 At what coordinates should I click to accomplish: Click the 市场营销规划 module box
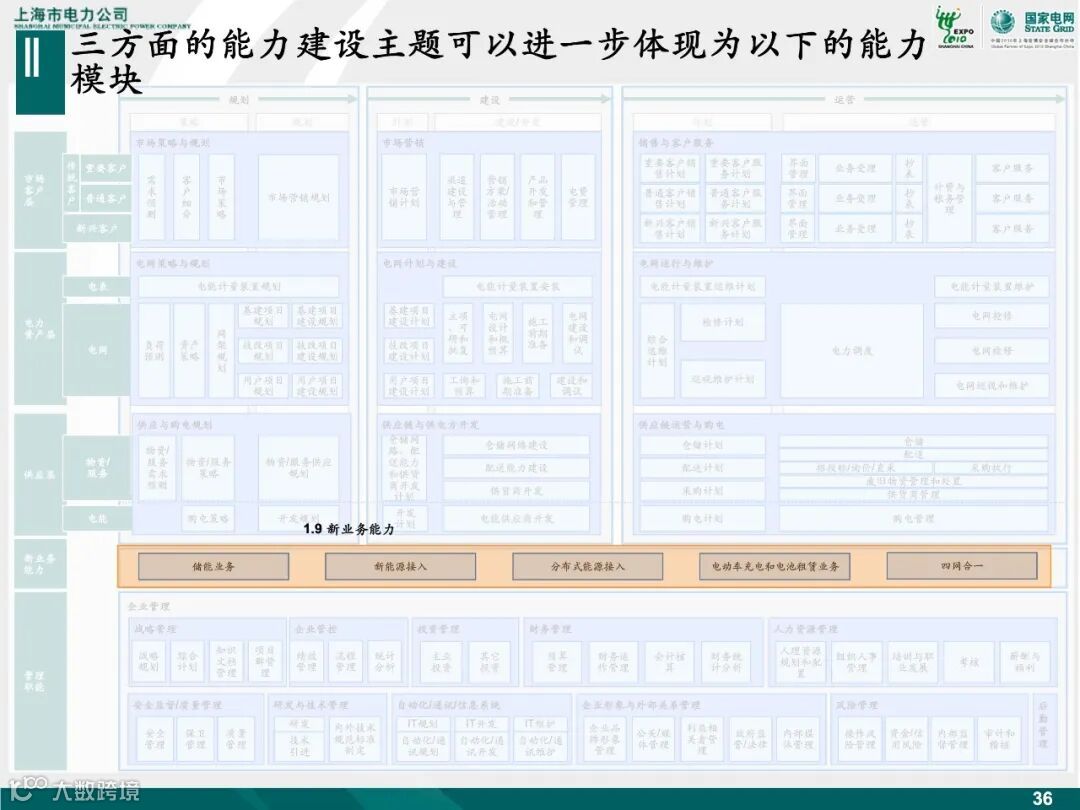coord(299,197)
